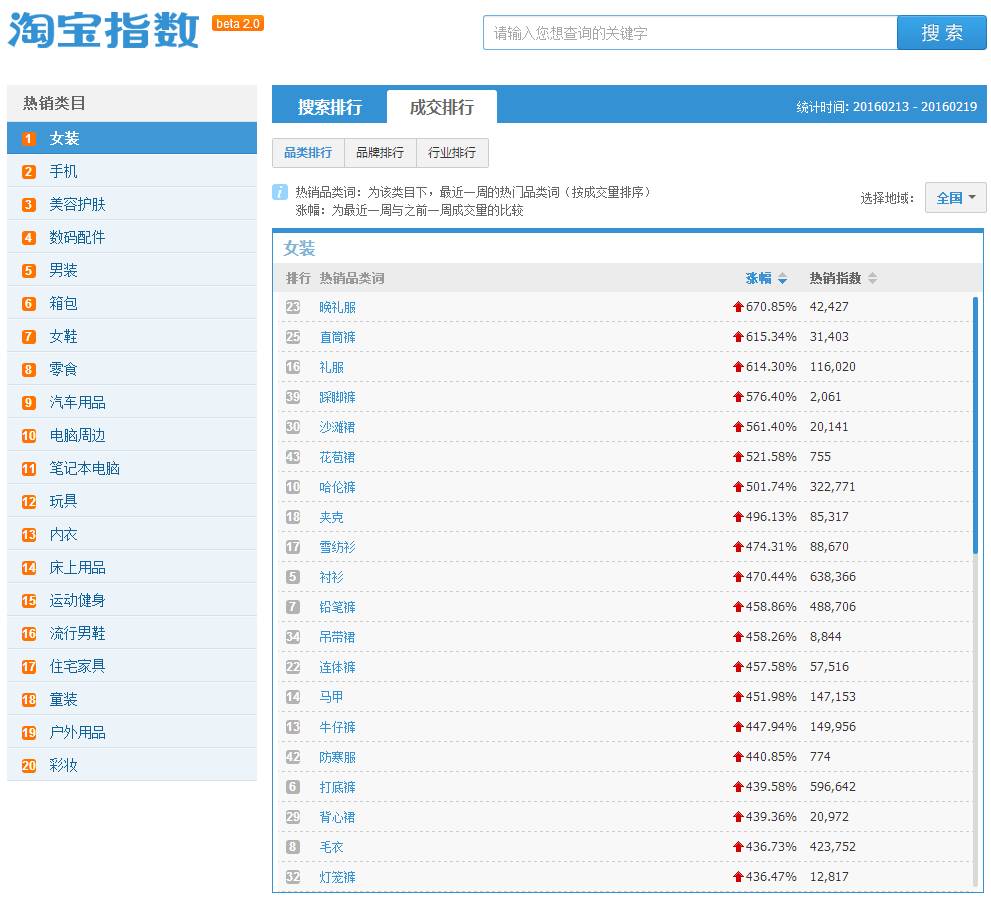
Task: Open the 夹克 link
Action: [x=331, y=518]
